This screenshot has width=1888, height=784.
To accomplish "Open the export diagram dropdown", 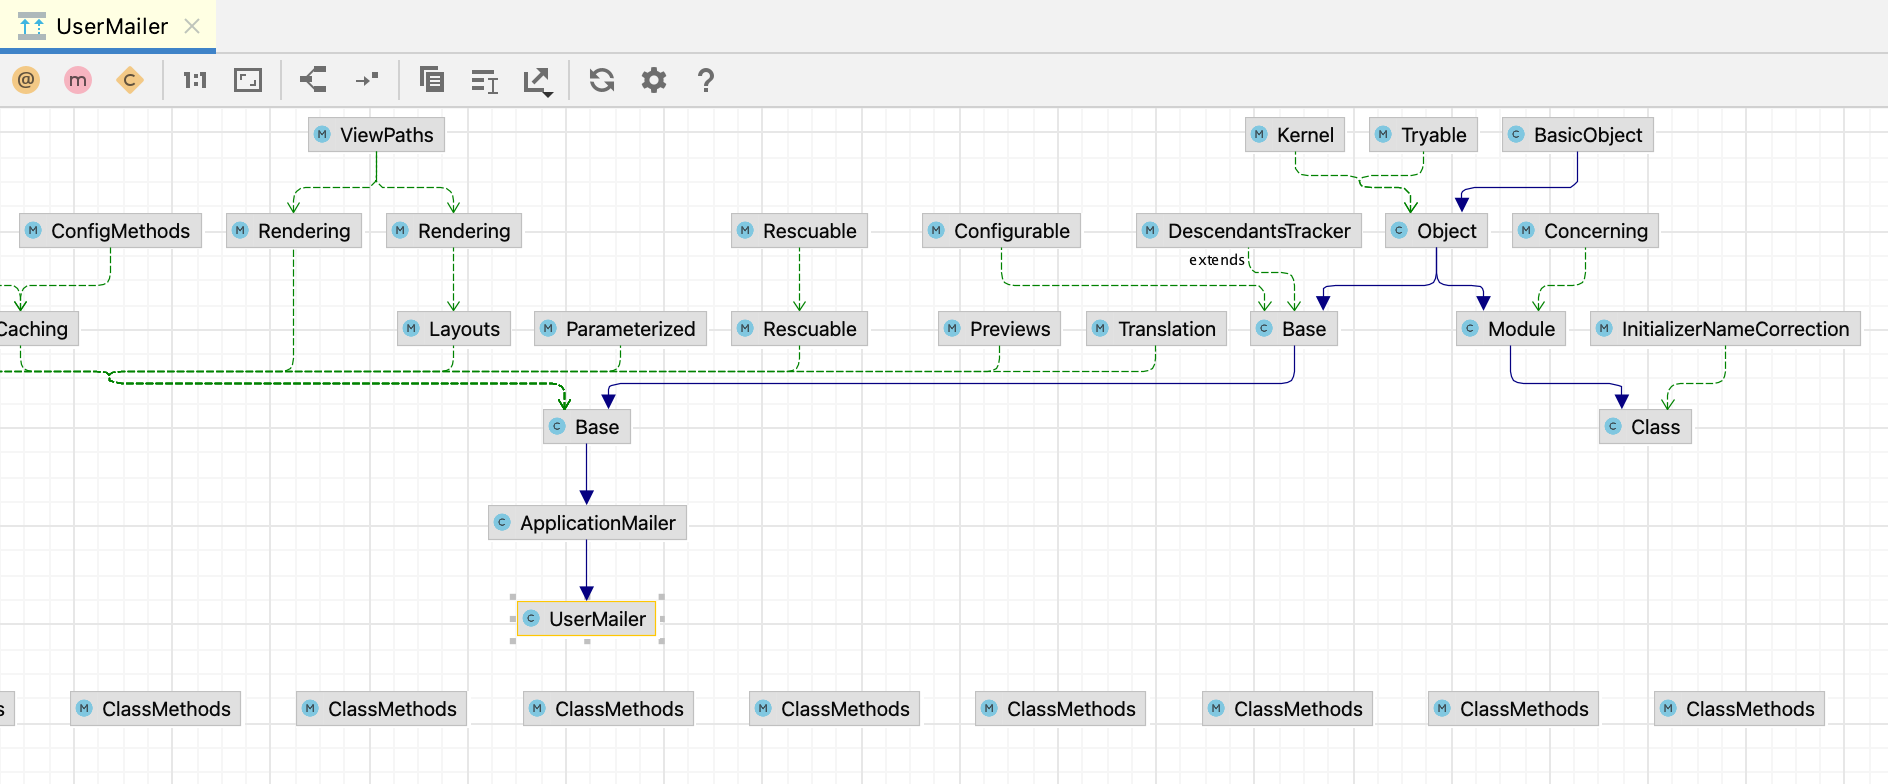I will tap(538, 81).
